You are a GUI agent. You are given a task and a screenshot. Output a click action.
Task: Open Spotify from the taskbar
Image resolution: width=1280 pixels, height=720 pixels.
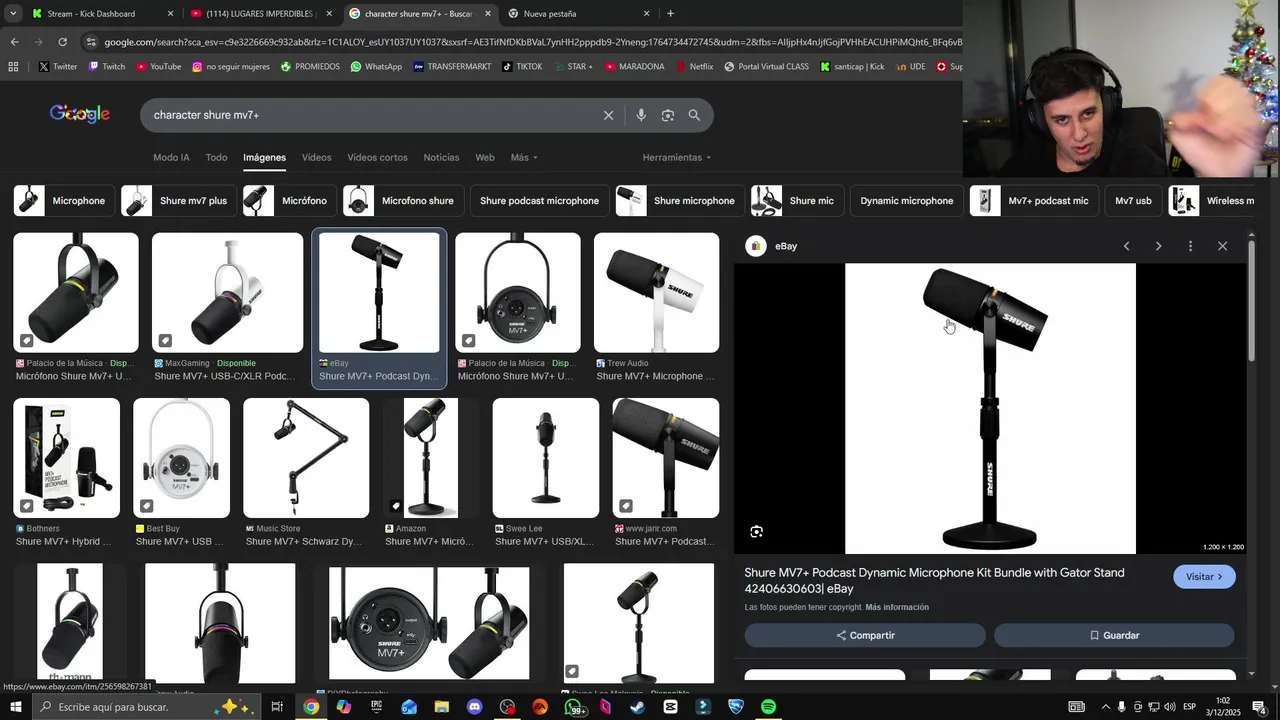[768, 707]
